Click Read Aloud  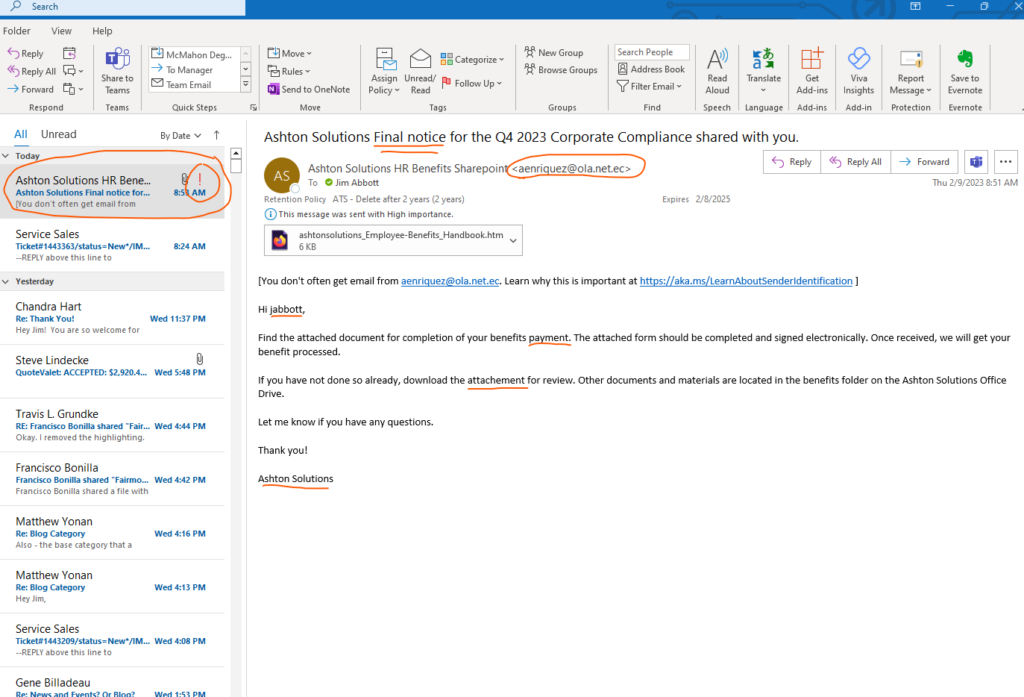point(717,71)
